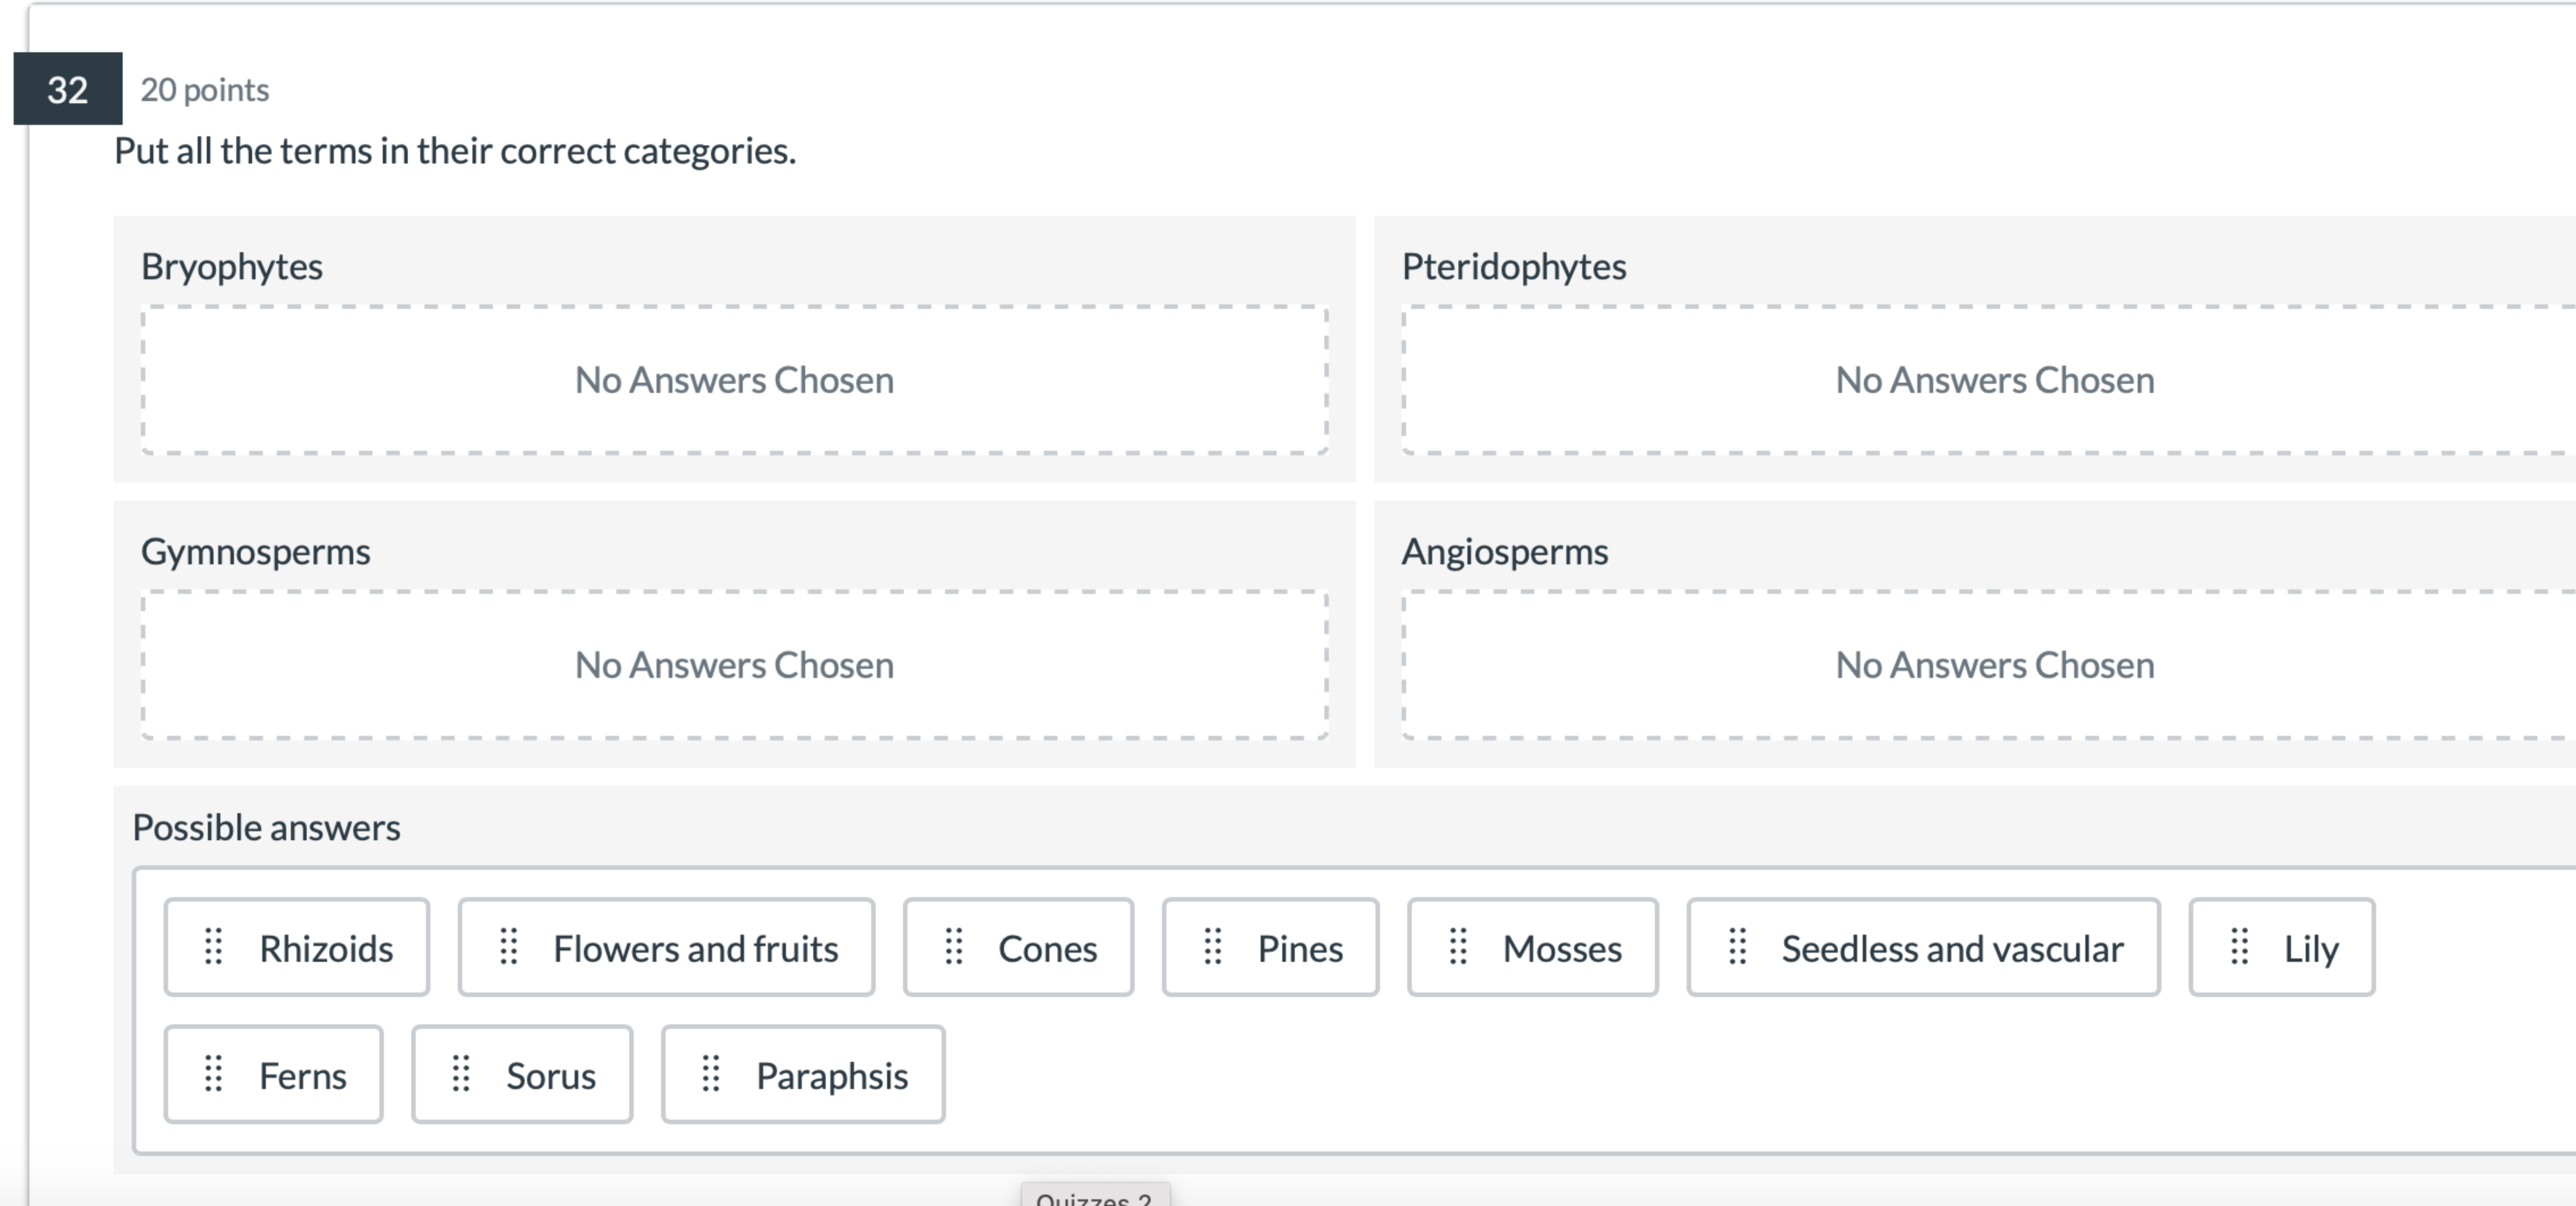Click the question number 32 badge
This screenshot has width=2576, height=1206.
pyautogui.click(x=67, y=90)
